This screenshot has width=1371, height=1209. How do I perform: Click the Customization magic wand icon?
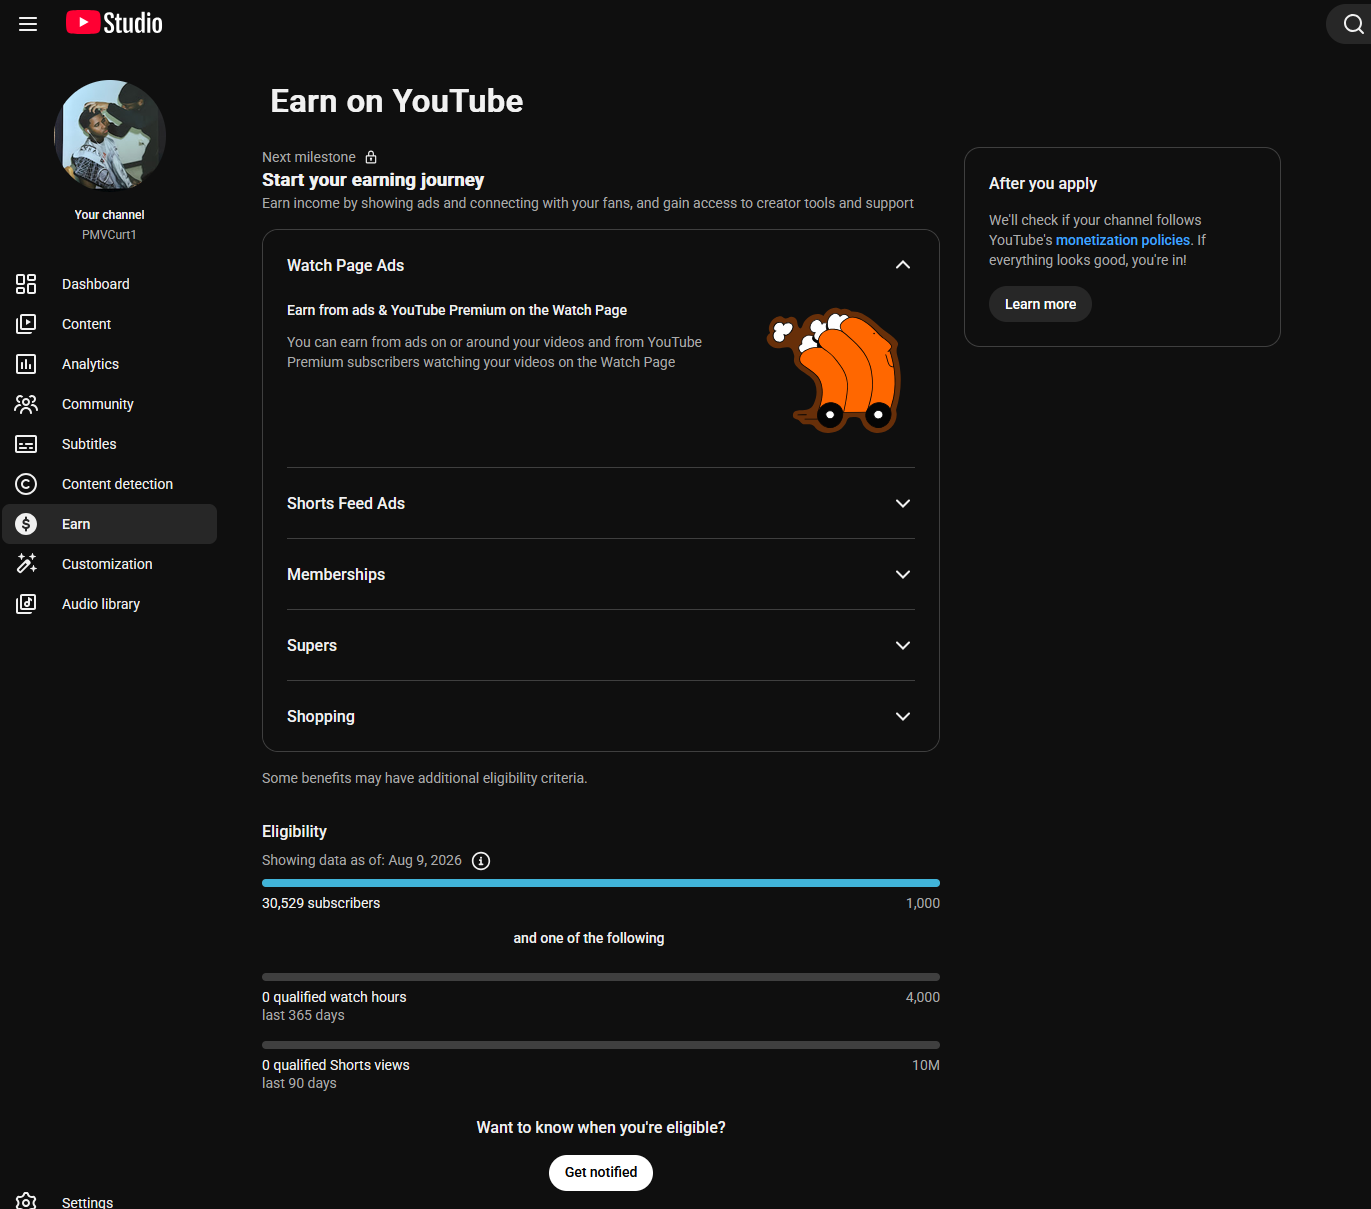(26, 564)
